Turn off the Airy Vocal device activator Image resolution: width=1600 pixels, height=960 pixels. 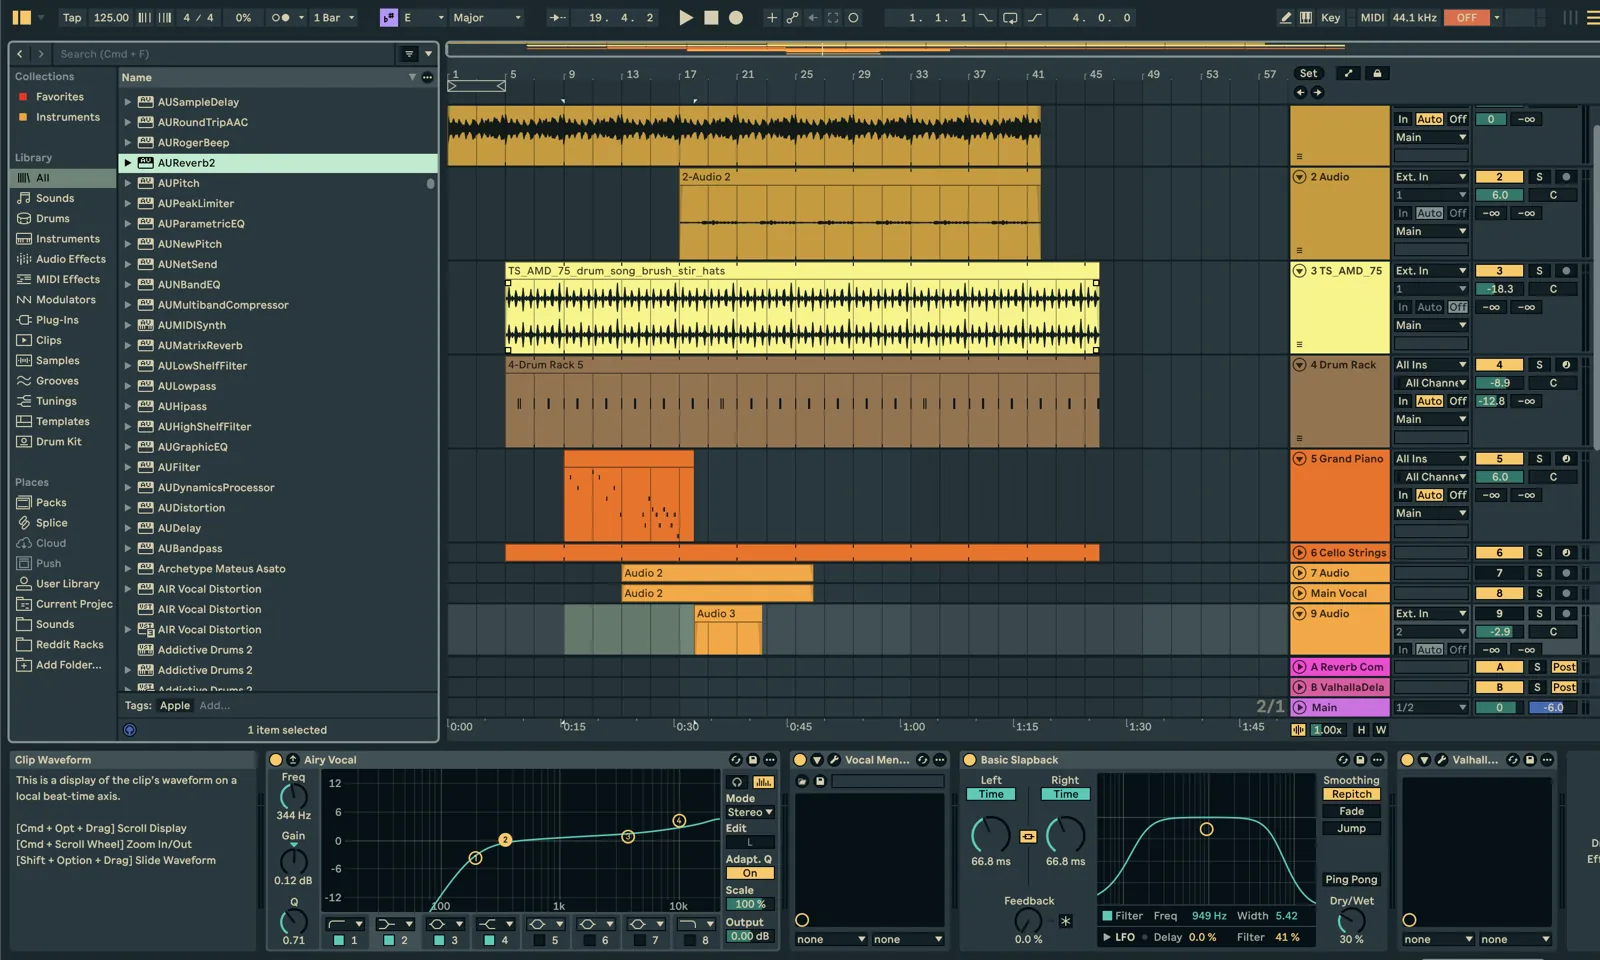(276, 760)
